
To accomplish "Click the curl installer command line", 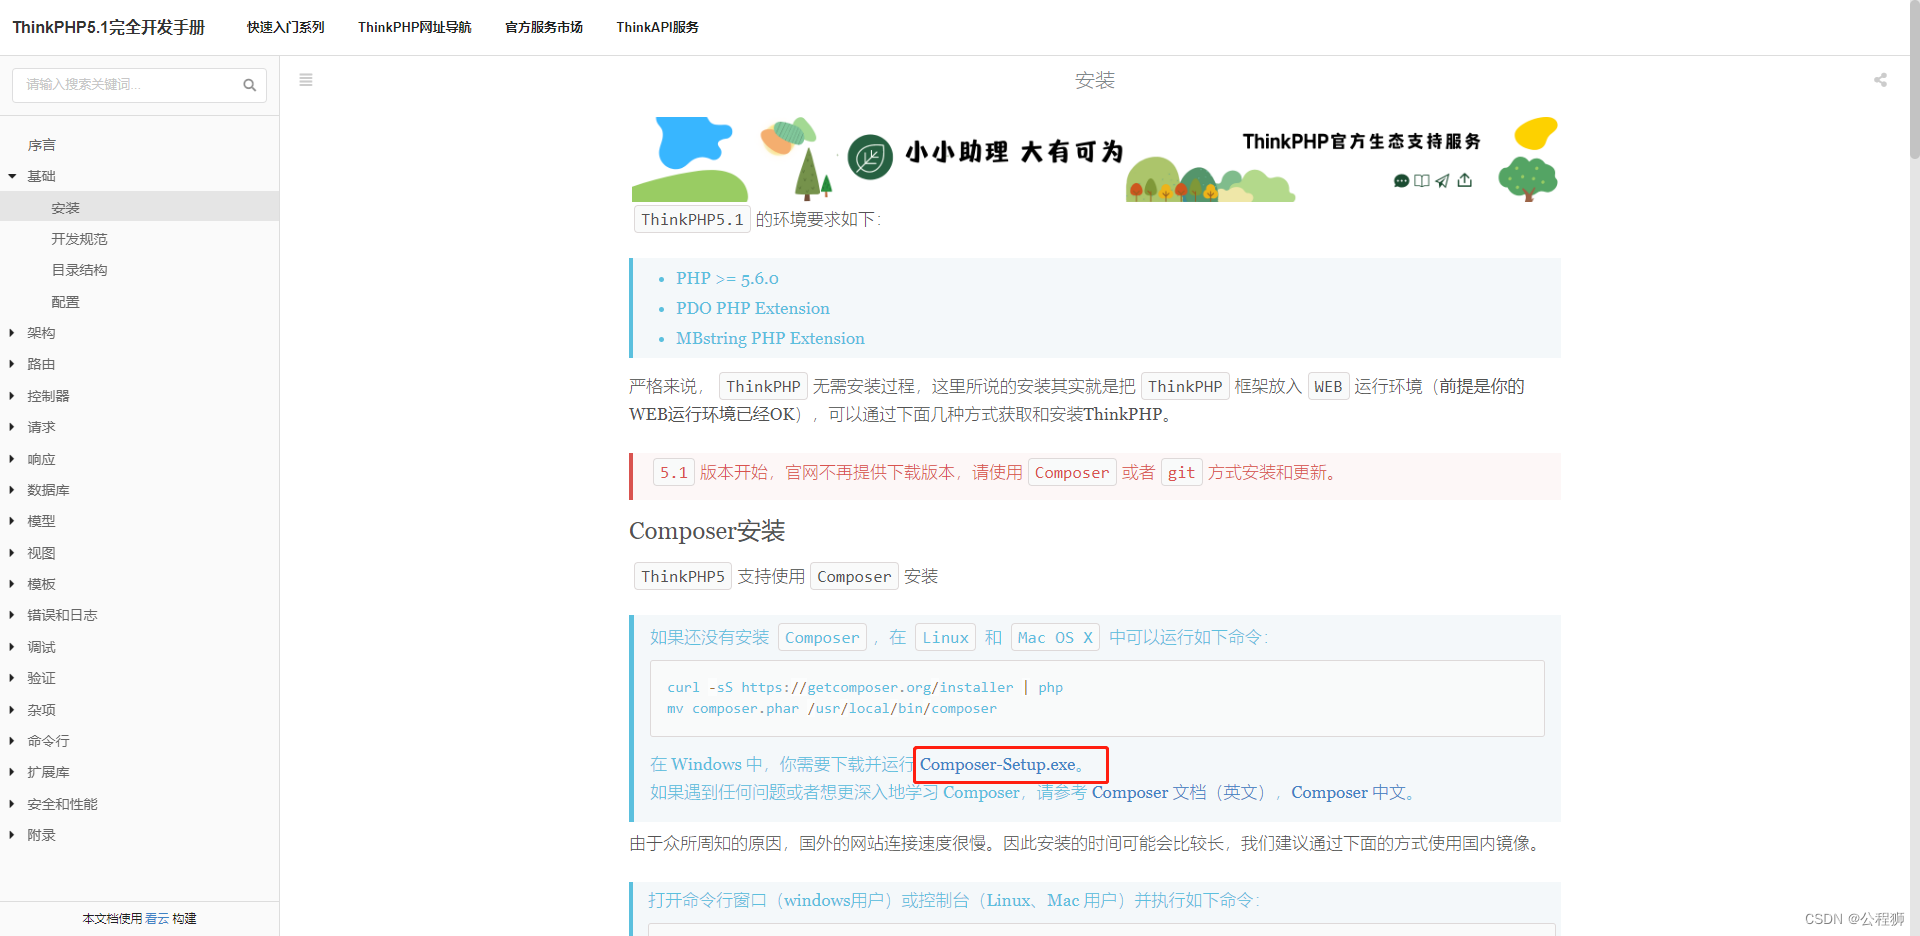I will coord(865,687).
